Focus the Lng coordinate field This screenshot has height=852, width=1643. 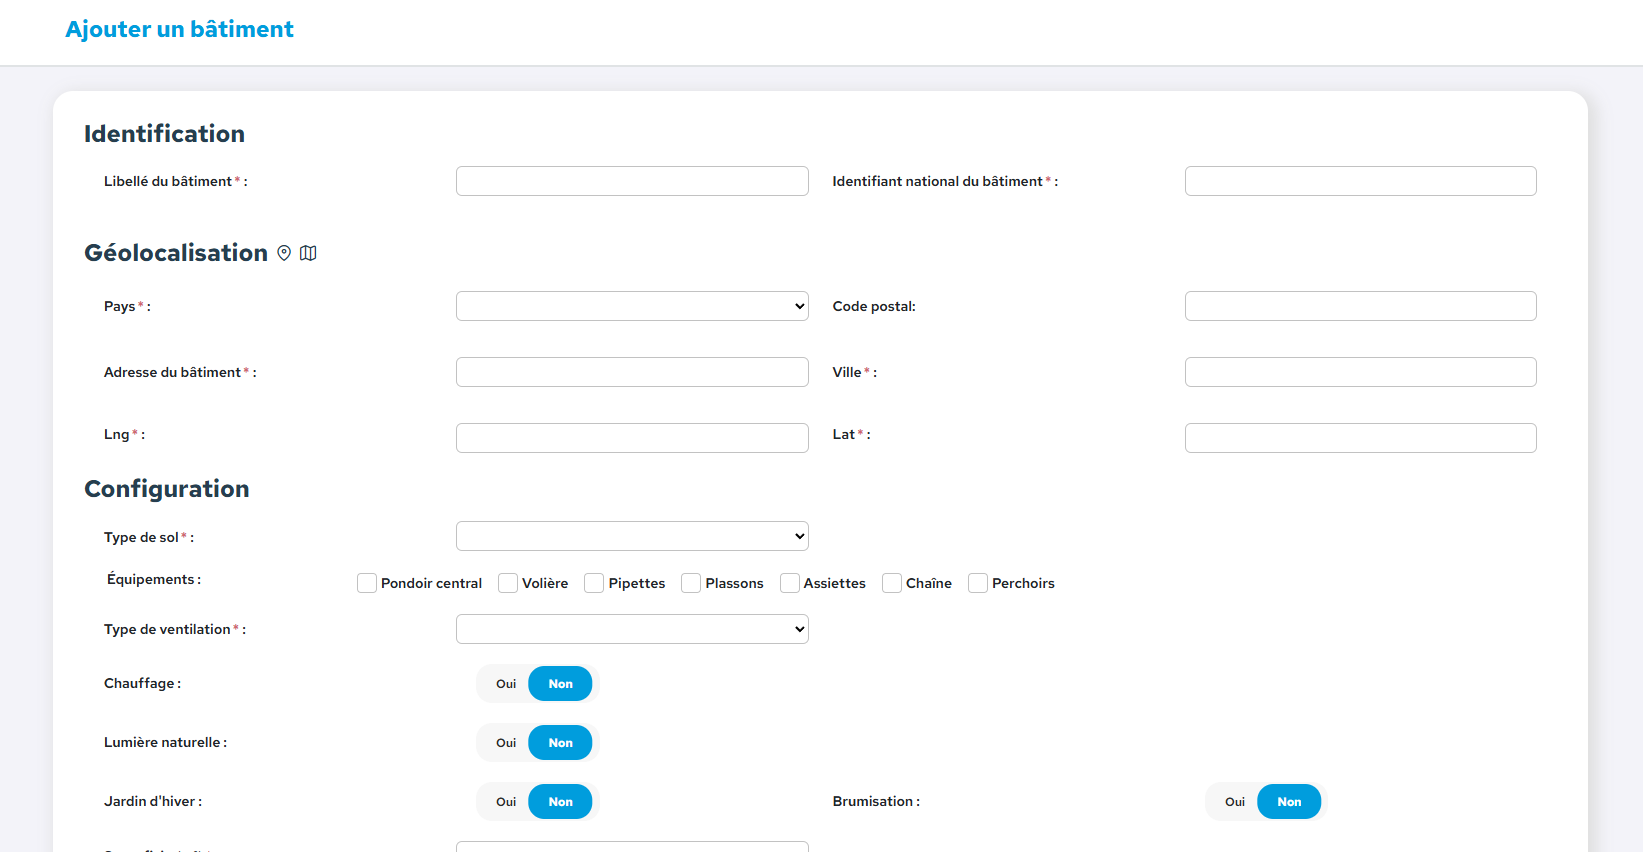pos(632,438)
